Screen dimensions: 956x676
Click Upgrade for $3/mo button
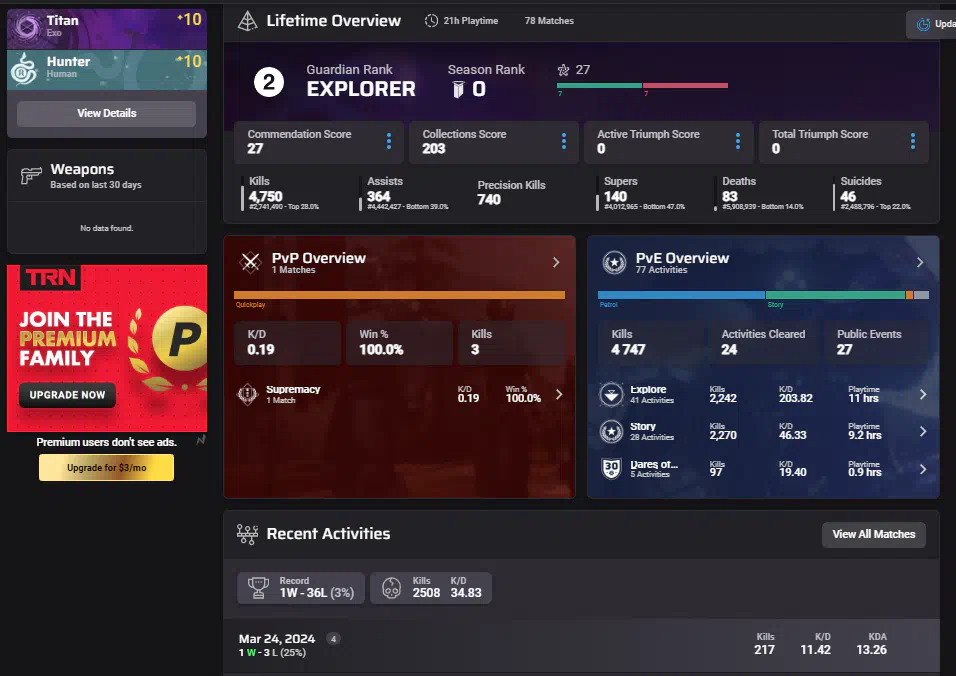[106, 467]
